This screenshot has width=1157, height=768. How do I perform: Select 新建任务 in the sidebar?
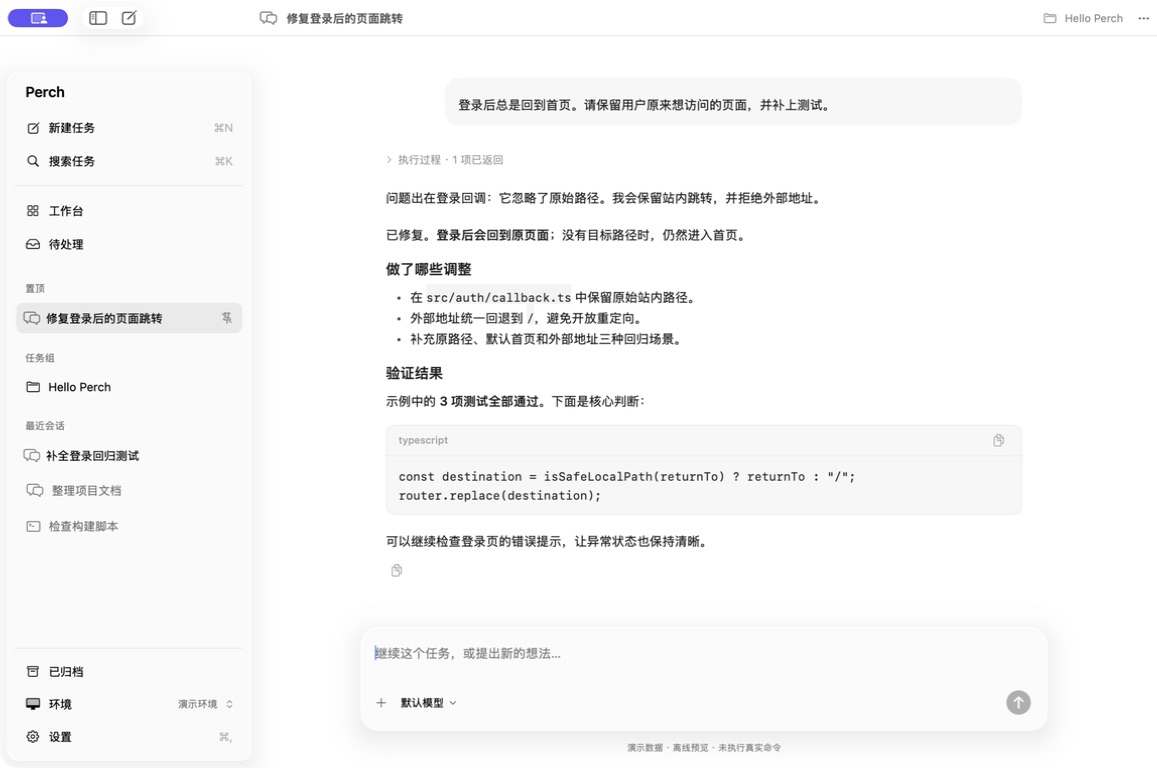[129, 128]
